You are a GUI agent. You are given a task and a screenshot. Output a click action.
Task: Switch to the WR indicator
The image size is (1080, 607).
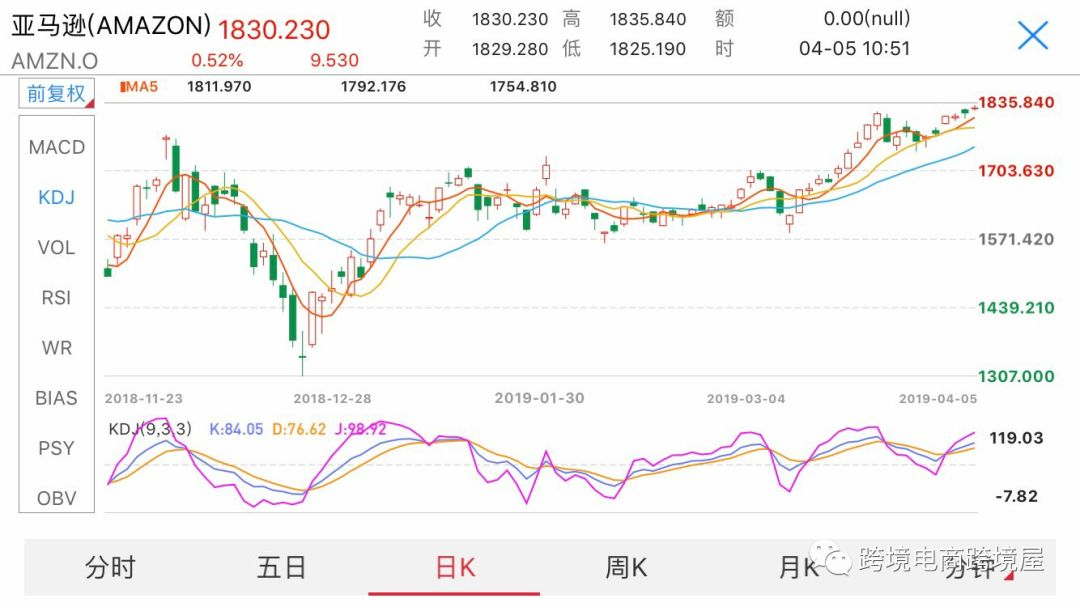57,348
